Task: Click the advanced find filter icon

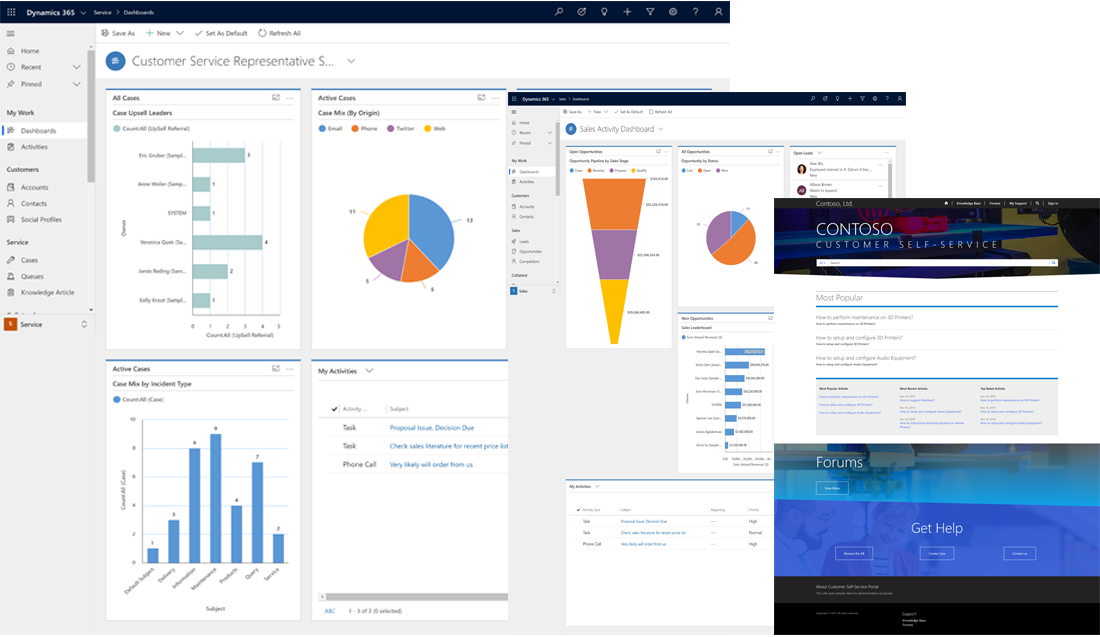Action: click(650, 12)
